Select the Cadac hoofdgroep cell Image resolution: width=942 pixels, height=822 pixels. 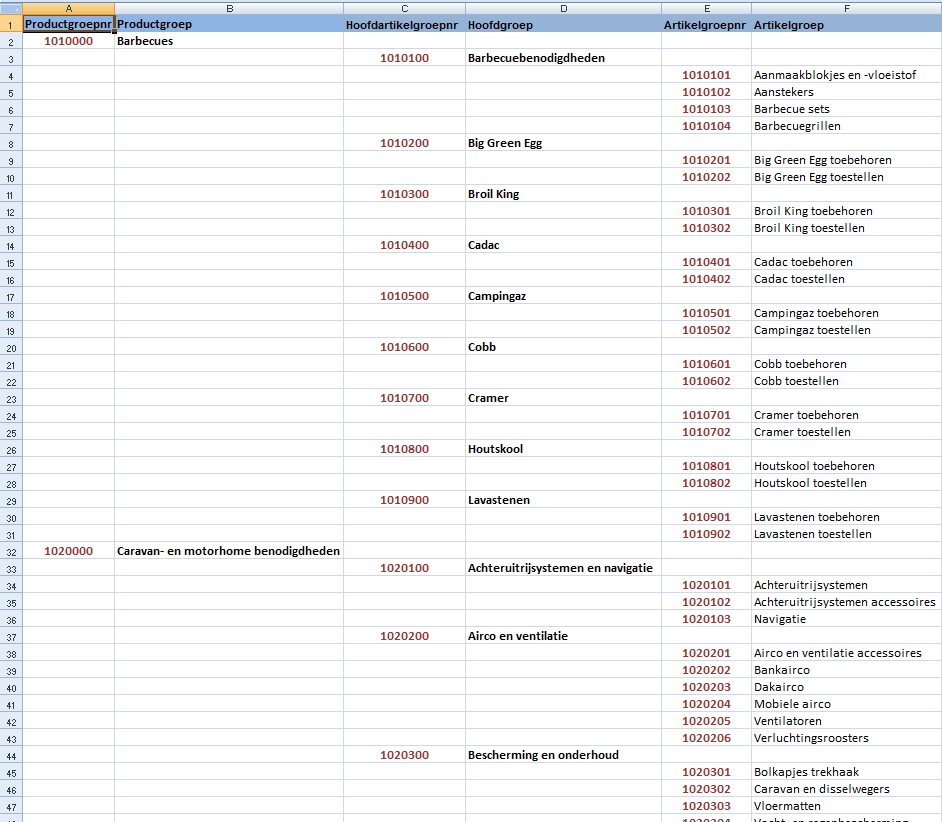564,245
